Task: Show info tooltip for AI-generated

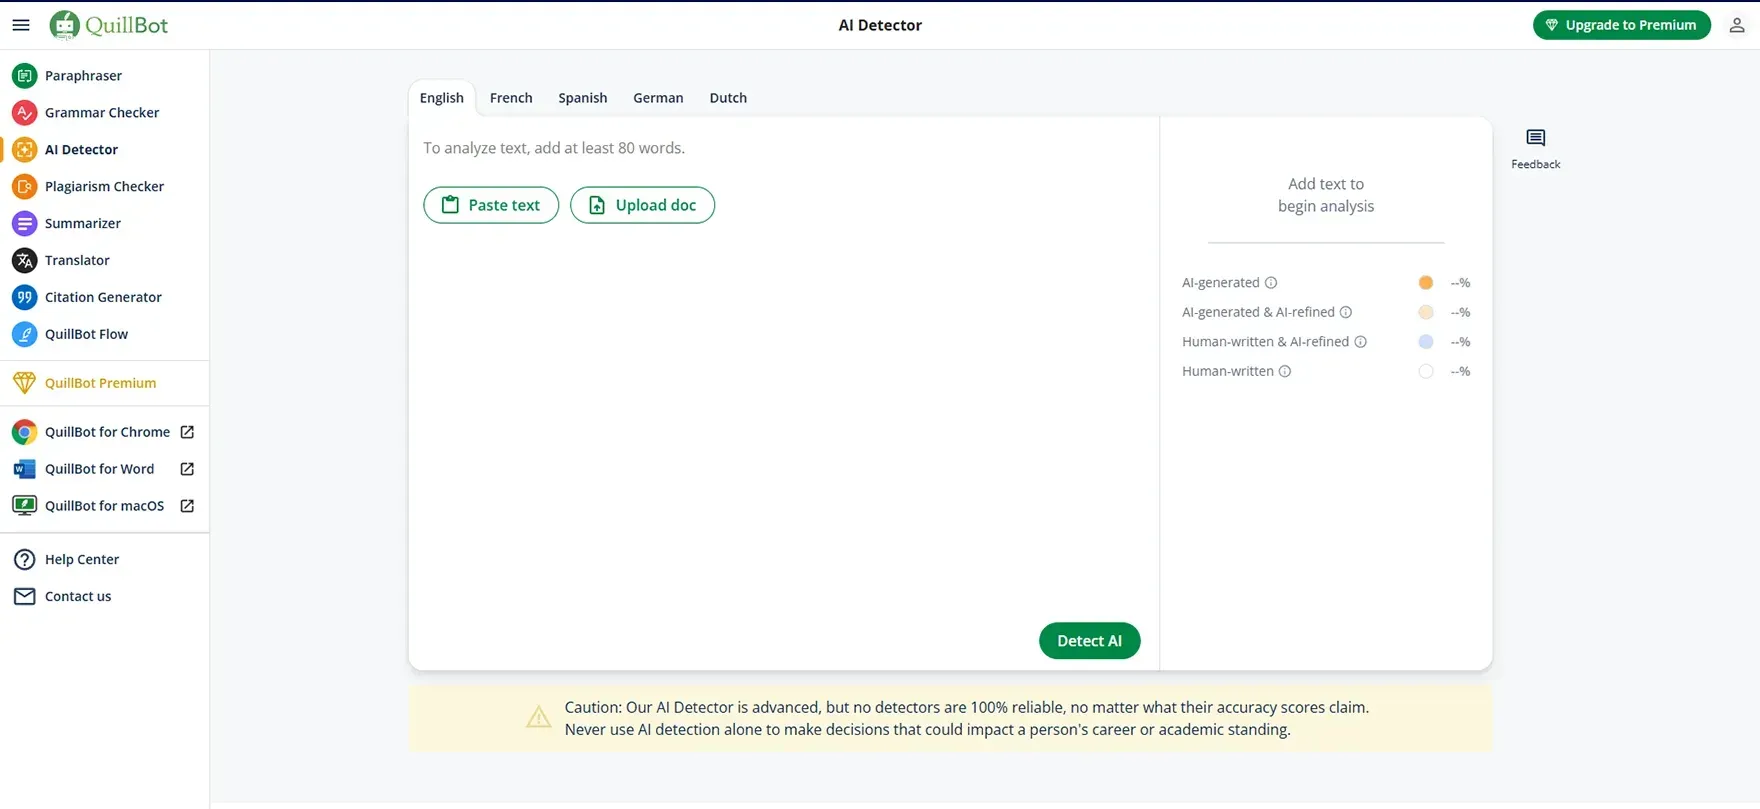Action: (x=1271, y=283)
